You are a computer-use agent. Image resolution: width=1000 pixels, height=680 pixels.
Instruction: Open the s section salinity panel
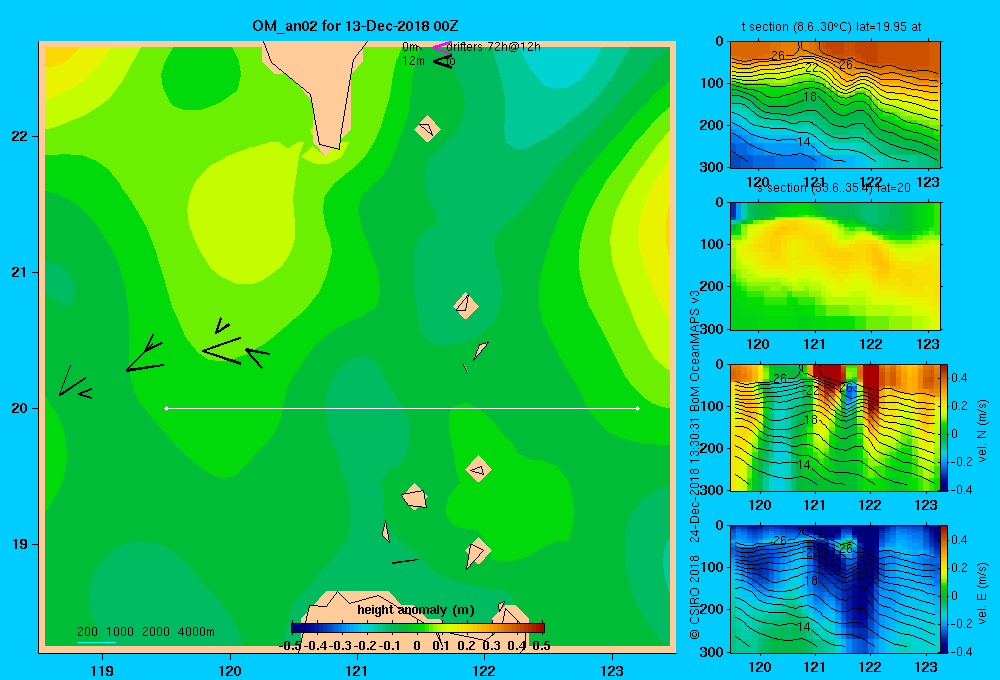pyautogui.click(x=835, y=266)
